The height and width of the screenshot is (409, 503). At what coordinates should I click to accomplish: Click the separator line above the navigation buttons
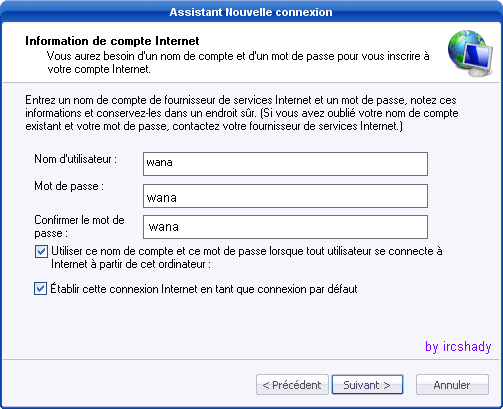coord(251,360)
